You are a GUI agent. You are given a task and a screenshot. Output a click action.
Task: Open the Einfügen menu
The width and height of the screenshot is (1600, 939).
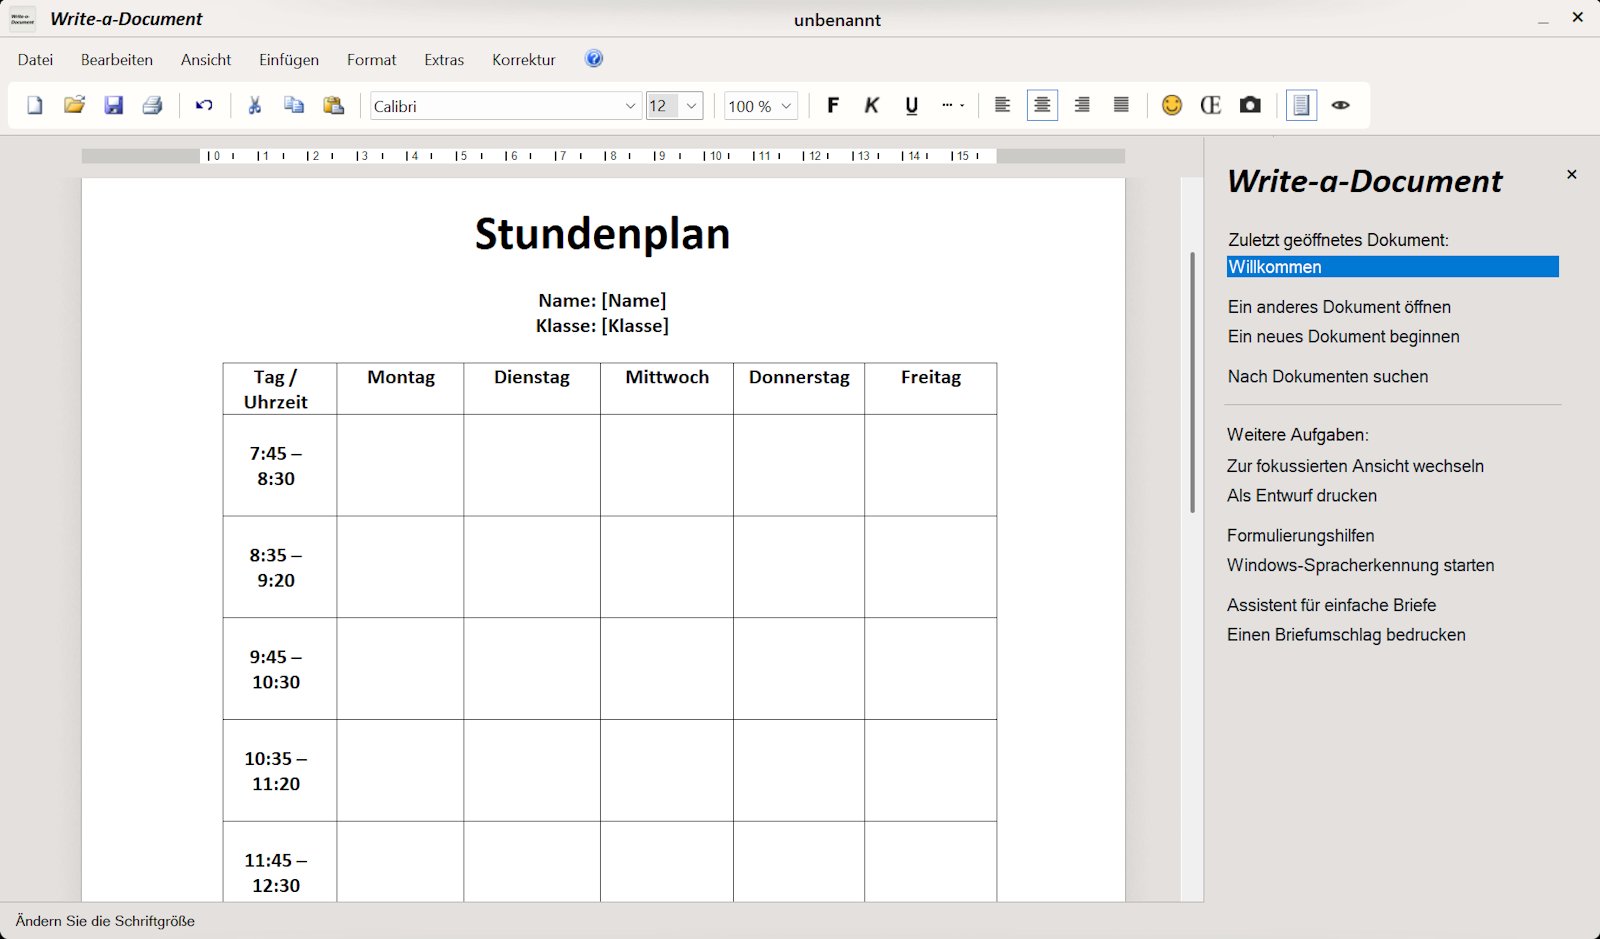point(289,60)
